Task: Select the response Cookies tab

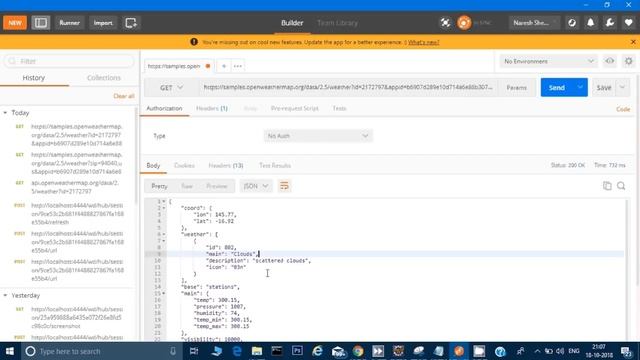Action: (184, 166)
